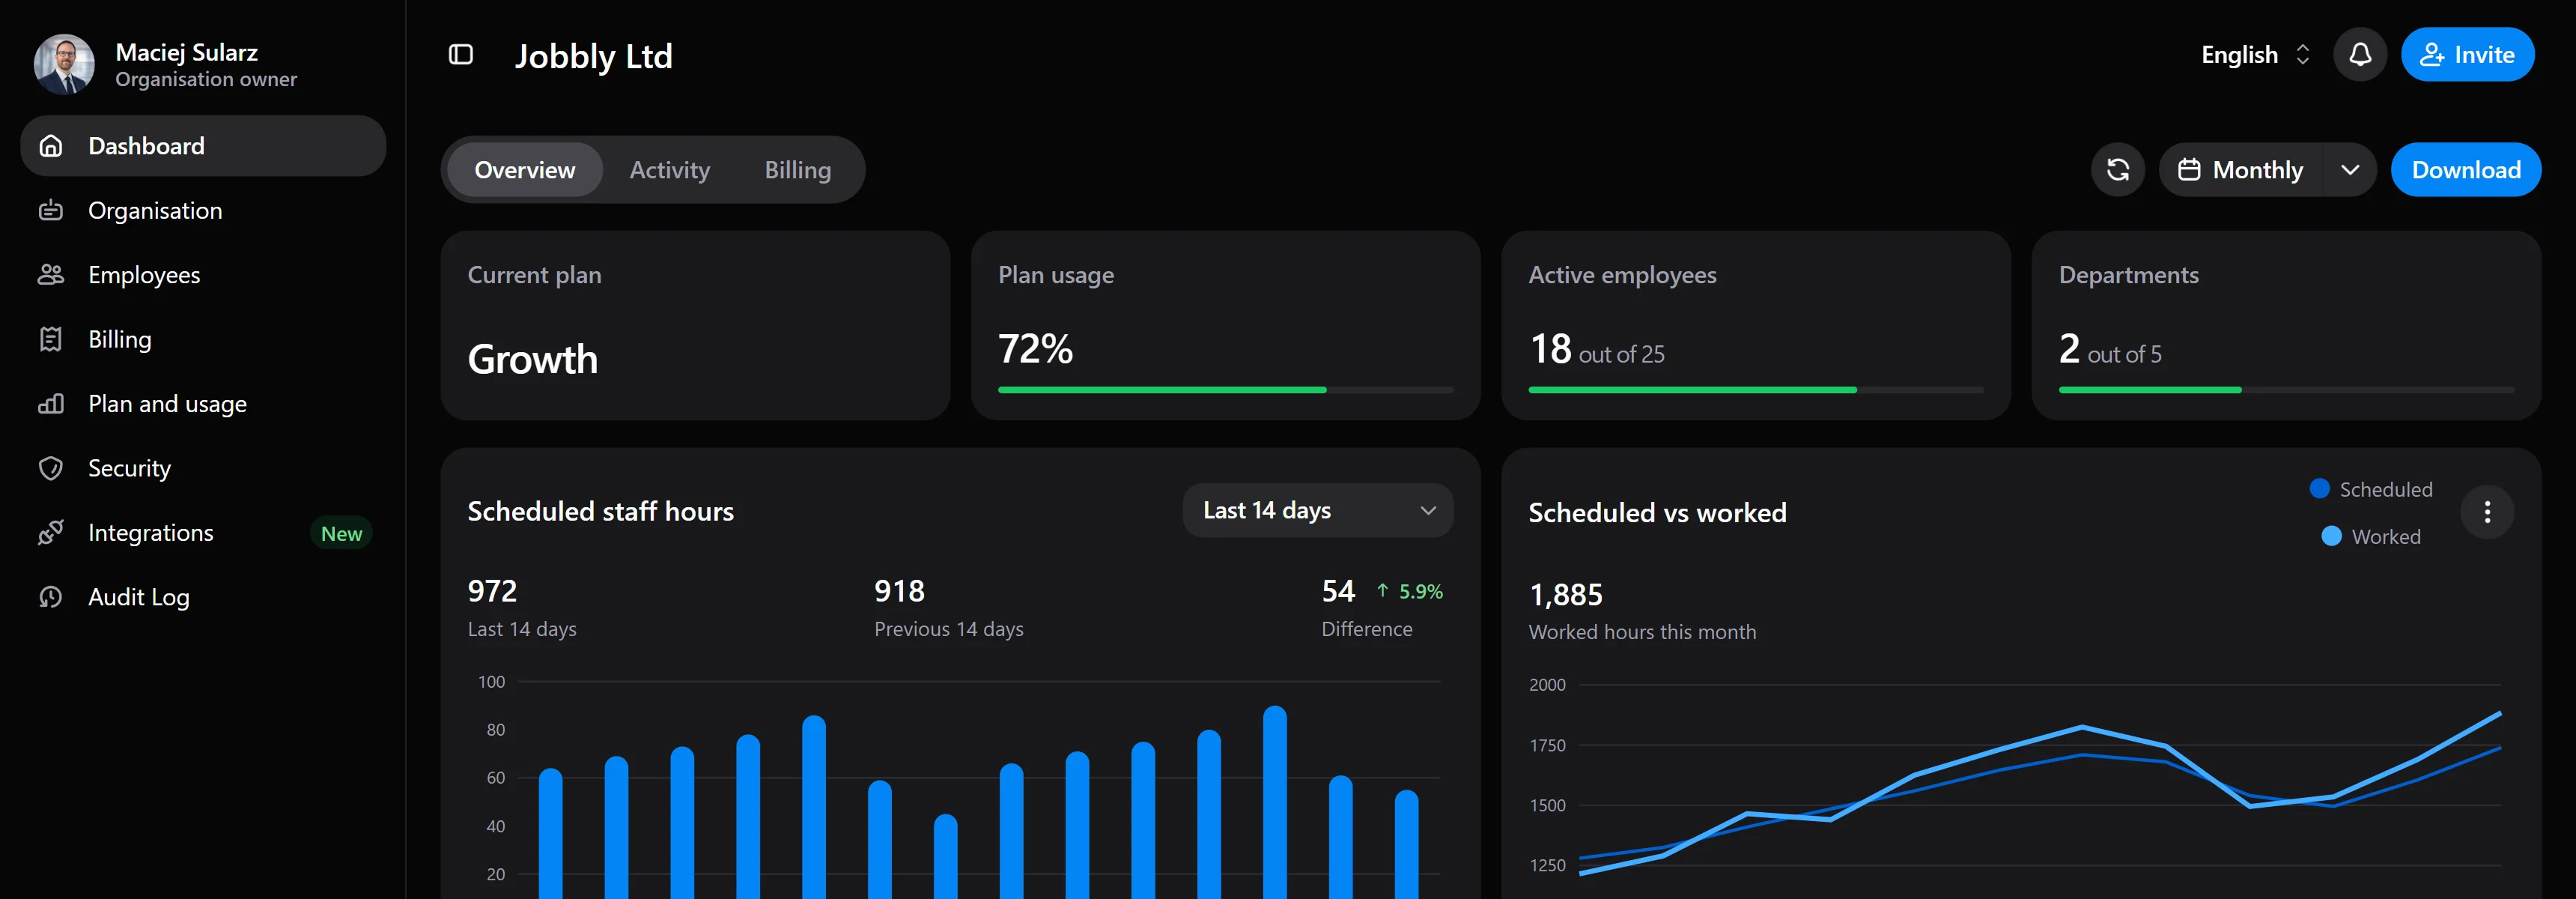
Task: Click the Organisation sidebar icon
Action: [x=51, y=211]
